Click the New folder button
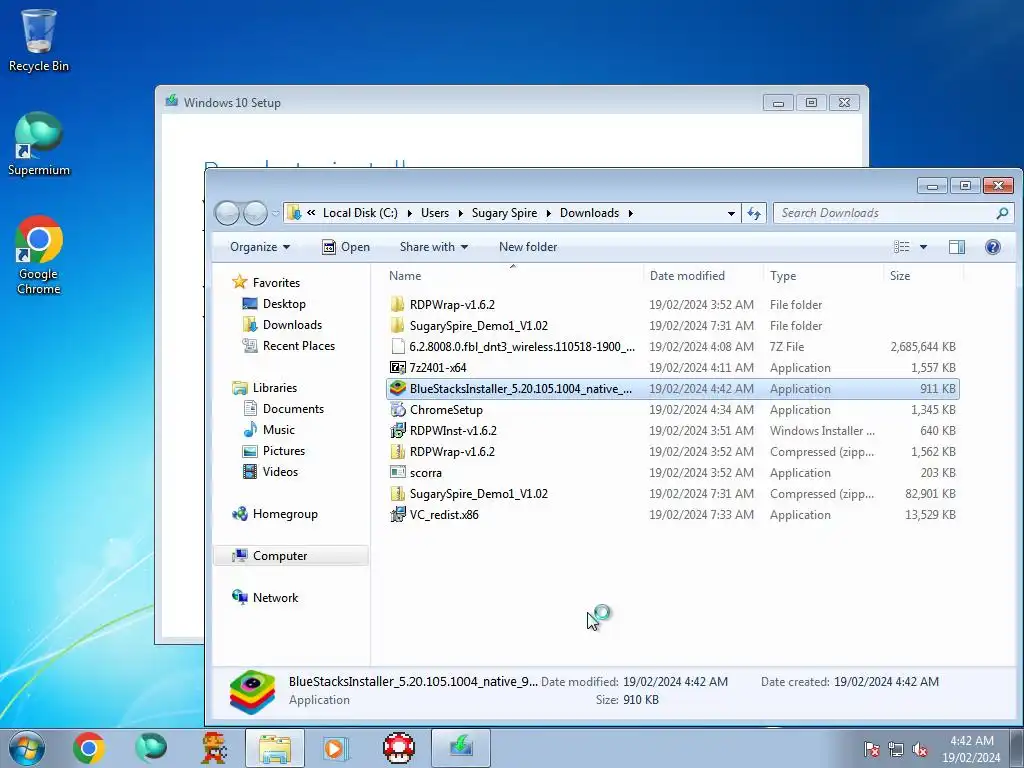 click(528, 247)
